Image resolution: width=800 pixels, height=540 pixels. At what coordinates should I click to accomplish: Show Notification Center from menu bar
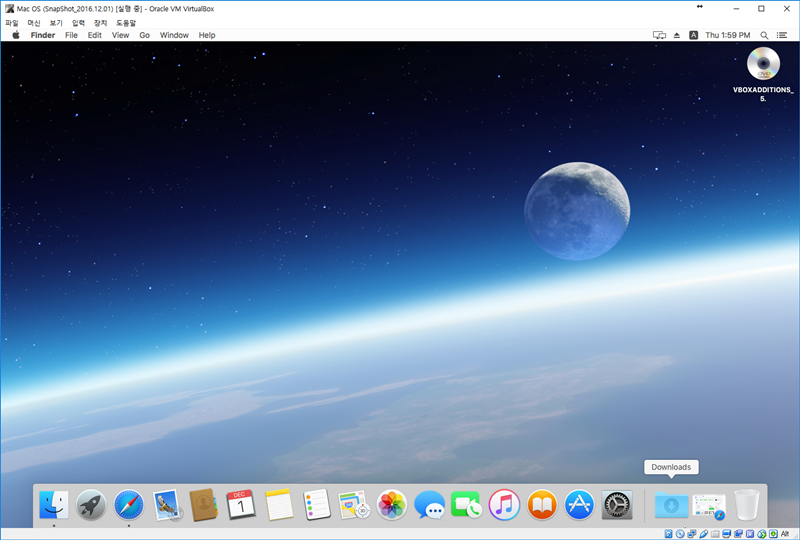782,35
